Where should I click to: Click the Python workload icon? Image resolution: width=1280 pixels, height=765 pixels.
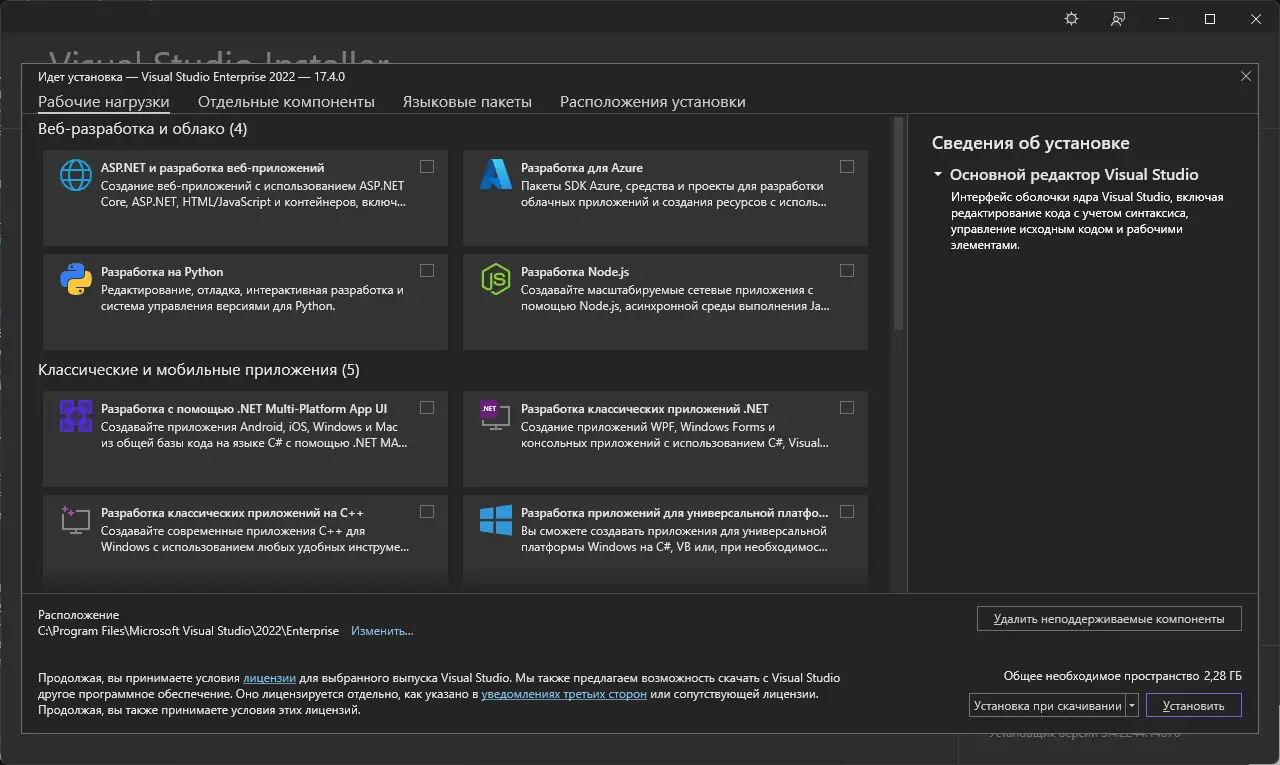76,279
